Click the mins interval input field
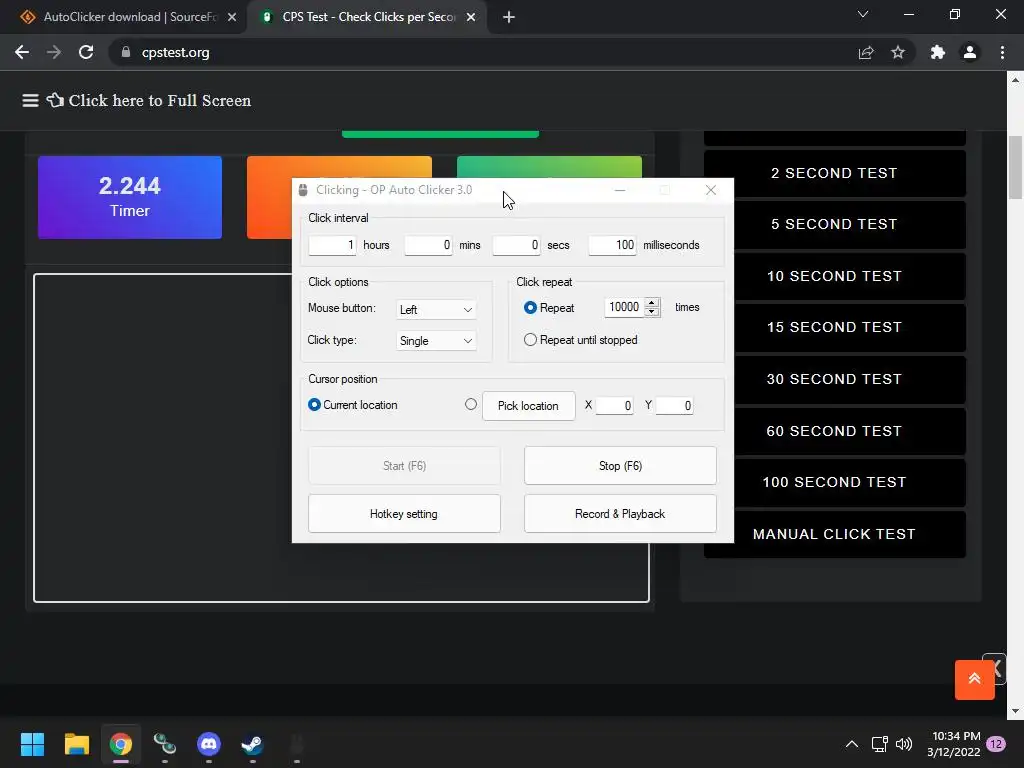 [428, 246]
